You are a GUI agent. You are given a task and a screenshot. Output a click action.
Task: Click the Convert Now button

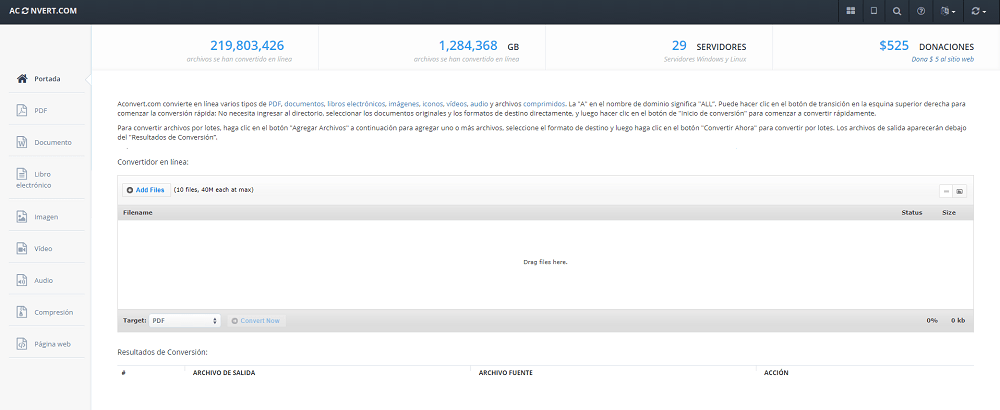tap(256, 321)
